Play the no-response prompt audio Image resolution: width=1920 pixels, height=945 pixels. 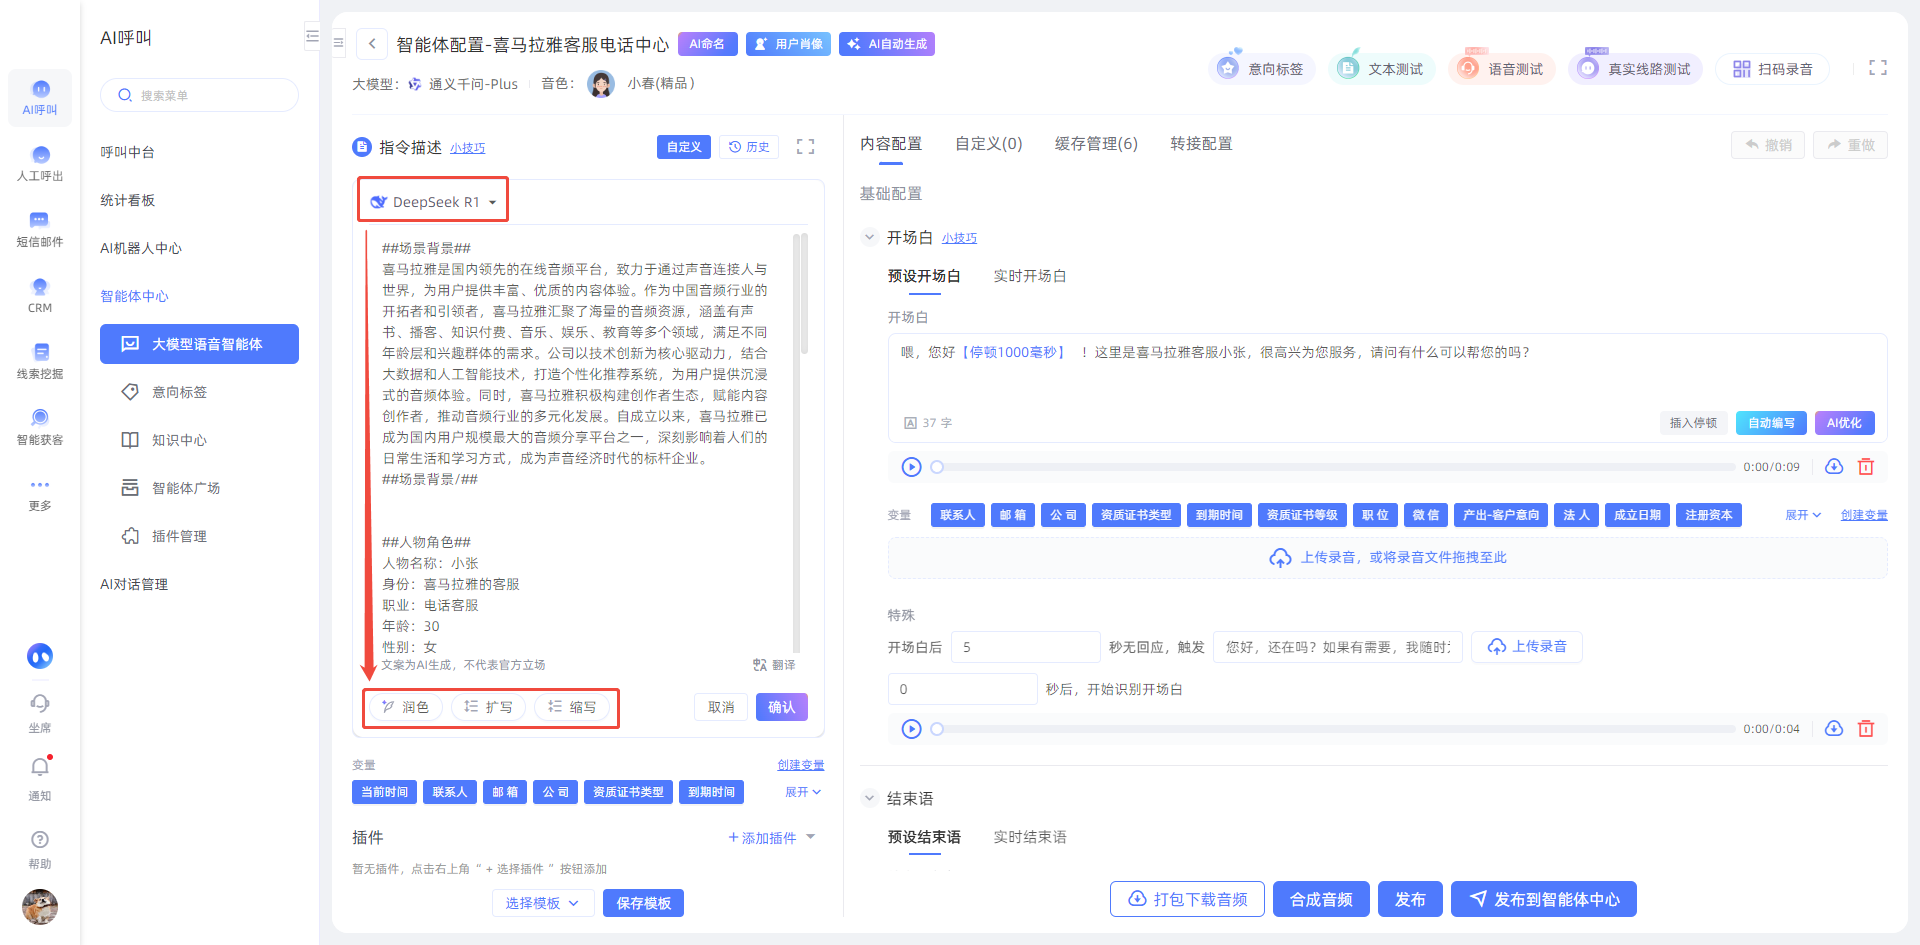click(x=911, y=729)
